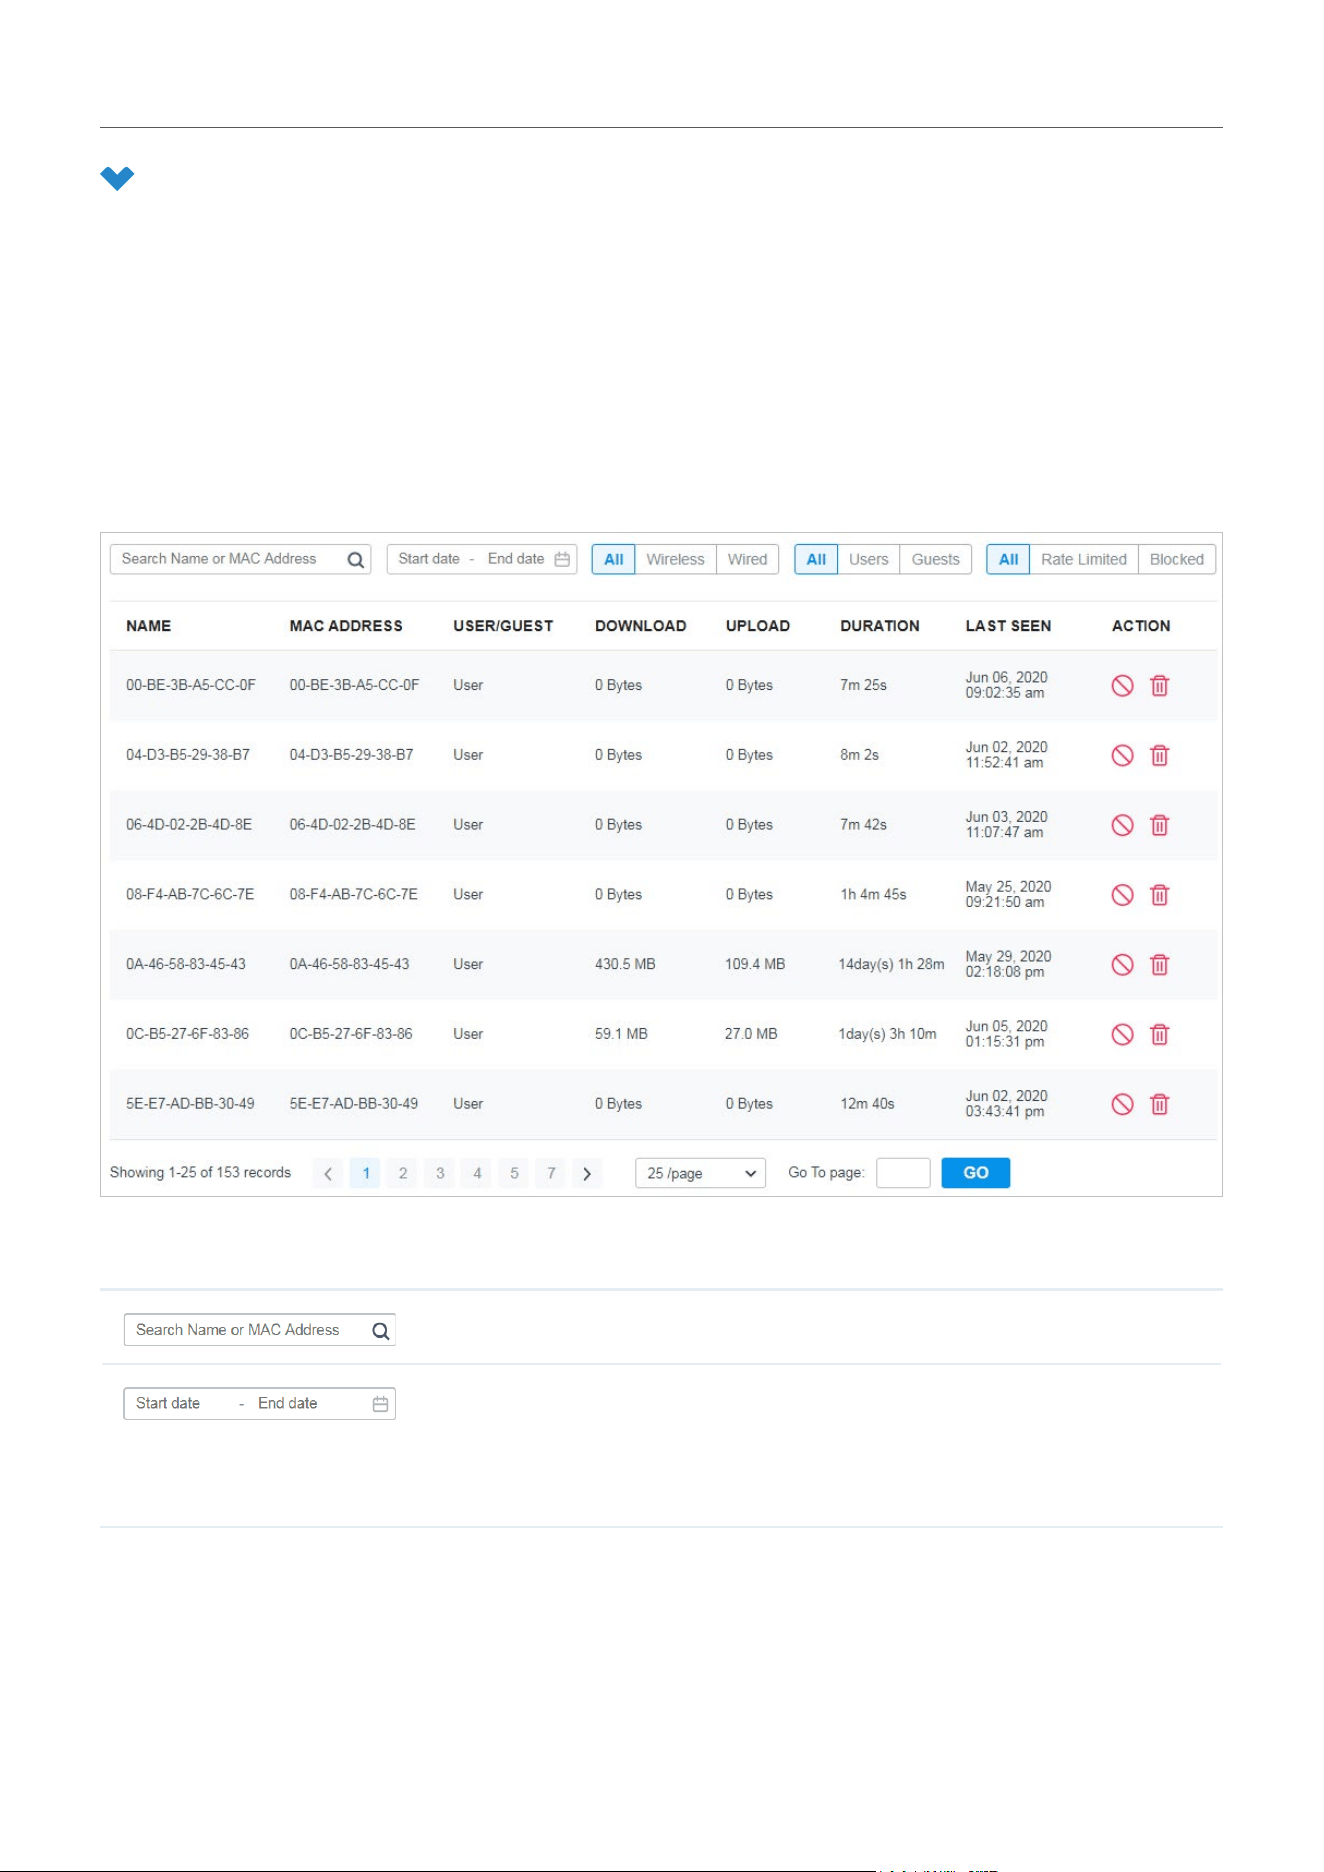Click the blue double chevron icon at top

tap(117, 178)
